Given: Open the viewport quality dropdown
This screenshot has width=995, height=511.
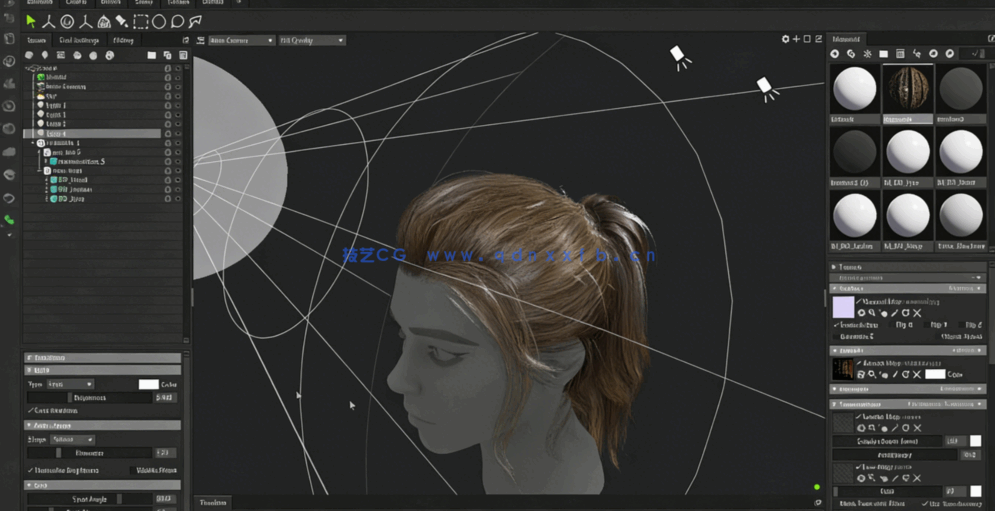Looking at the screenshot, I should (312, 40).
